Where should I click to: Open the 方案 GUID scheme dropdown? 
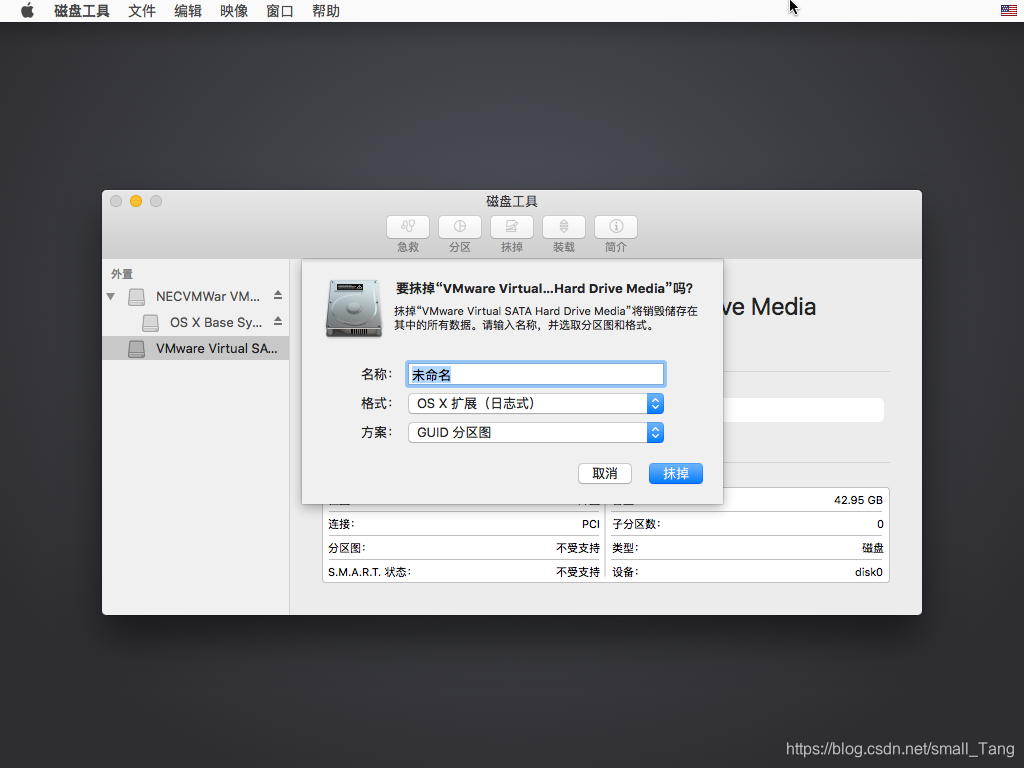tap(536, 432)
